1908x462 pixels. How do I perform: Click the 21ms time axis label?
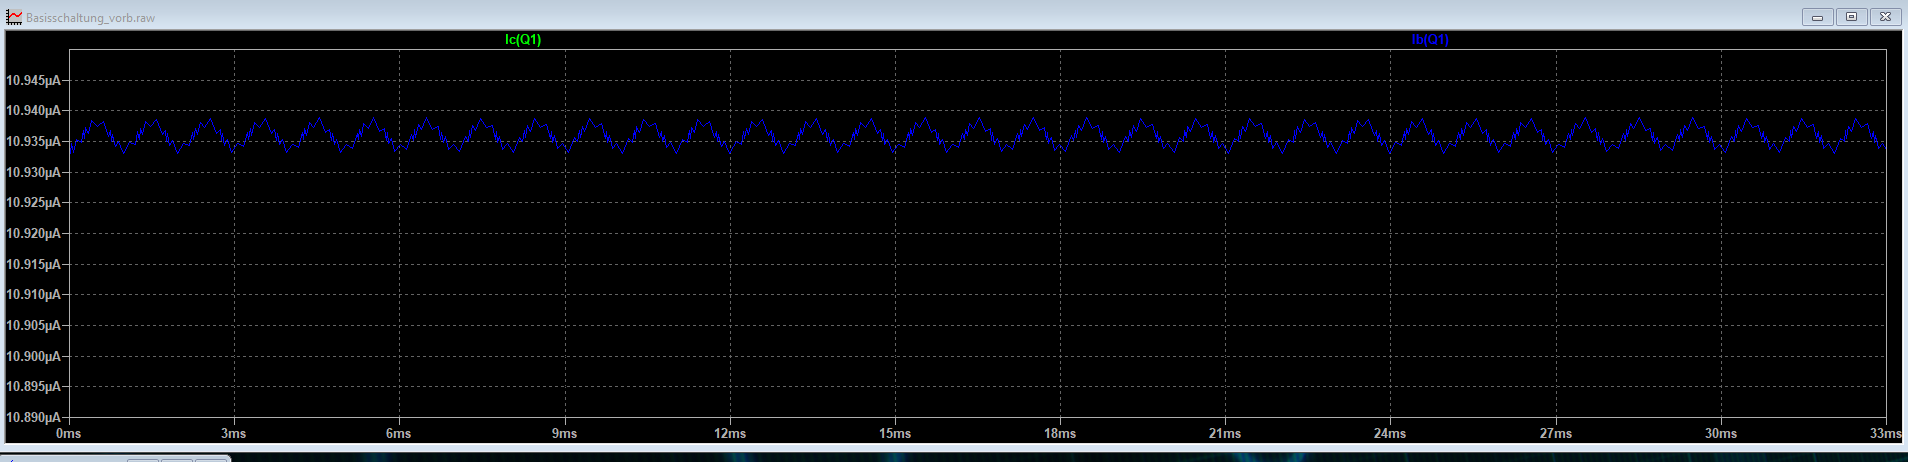[x=1225, y=434]
